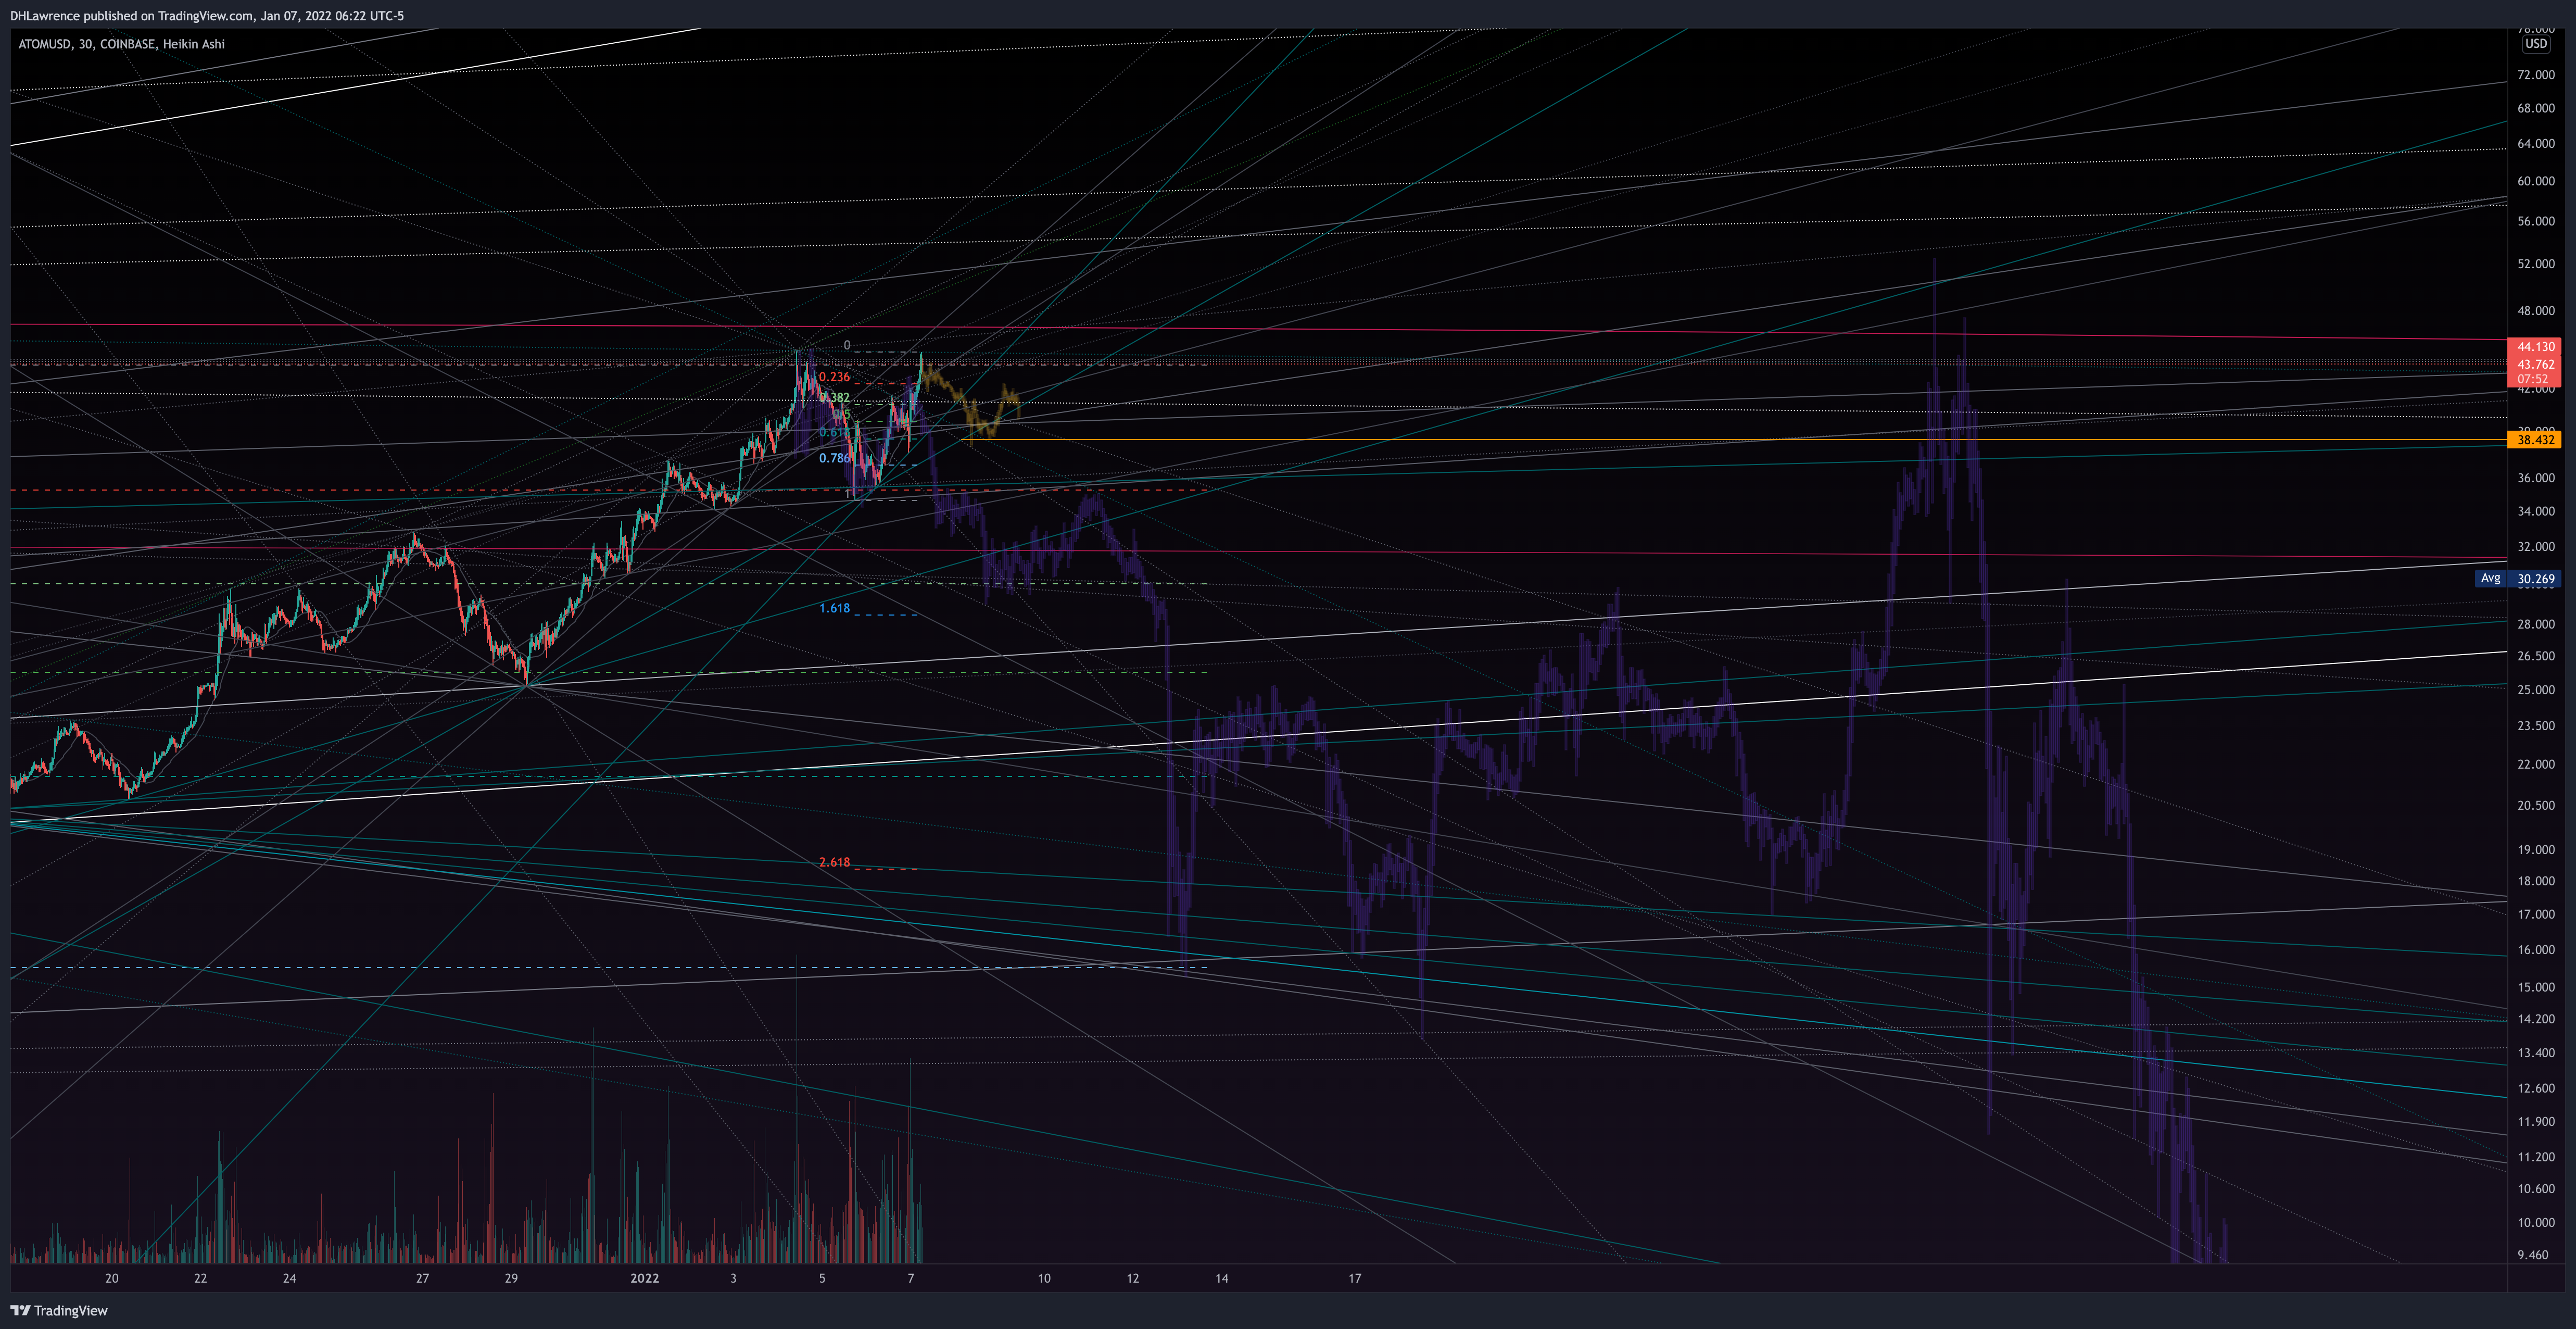Click the 68.000 price axis label
The height and width of the screenshot is (1329, 2576).
point(2535,108)
